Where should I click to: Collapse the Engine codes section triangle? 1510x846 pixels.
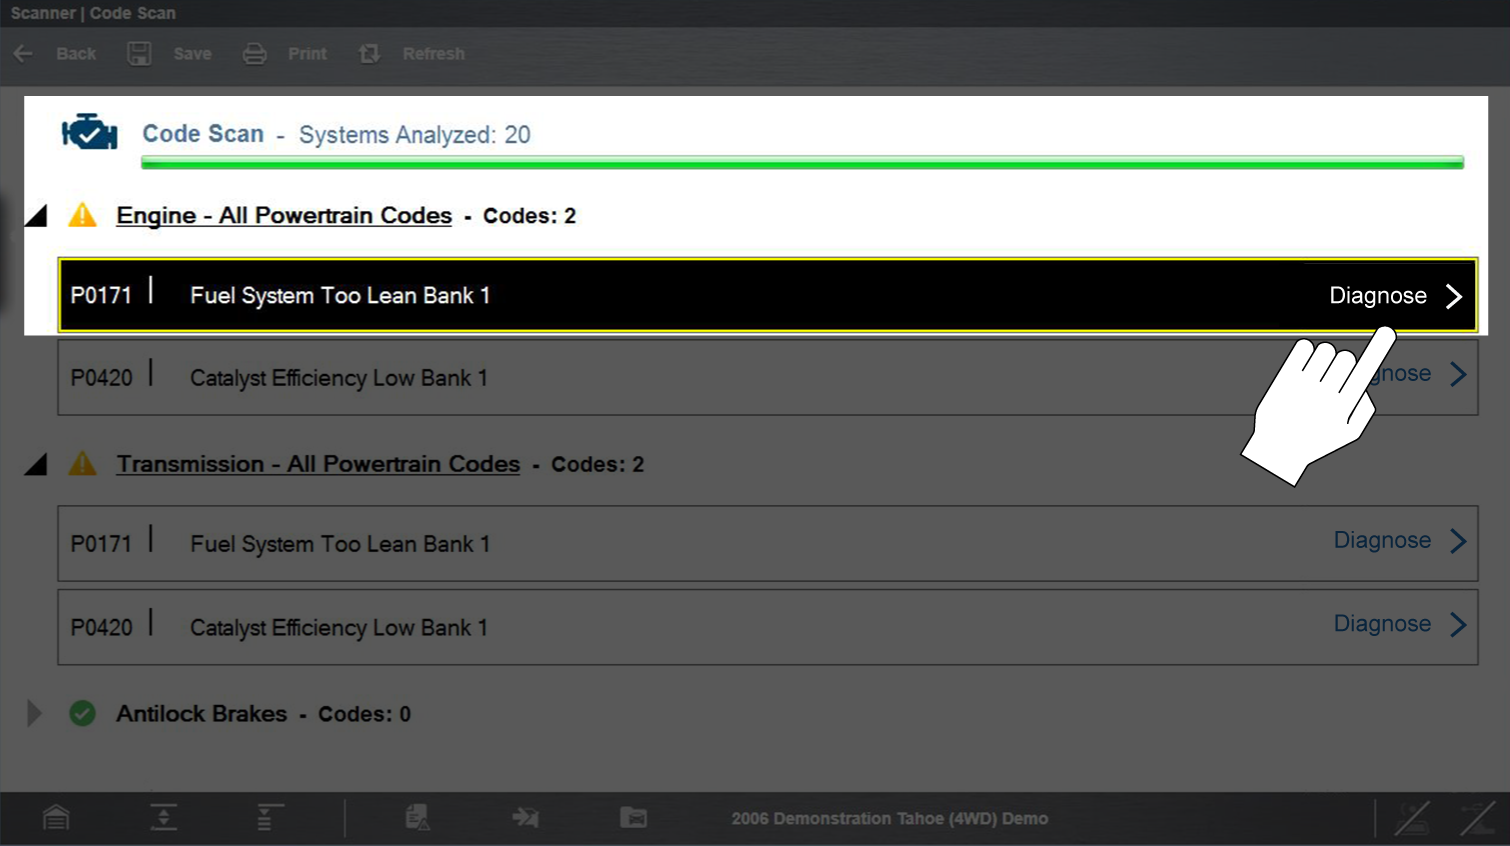(36, 216)
